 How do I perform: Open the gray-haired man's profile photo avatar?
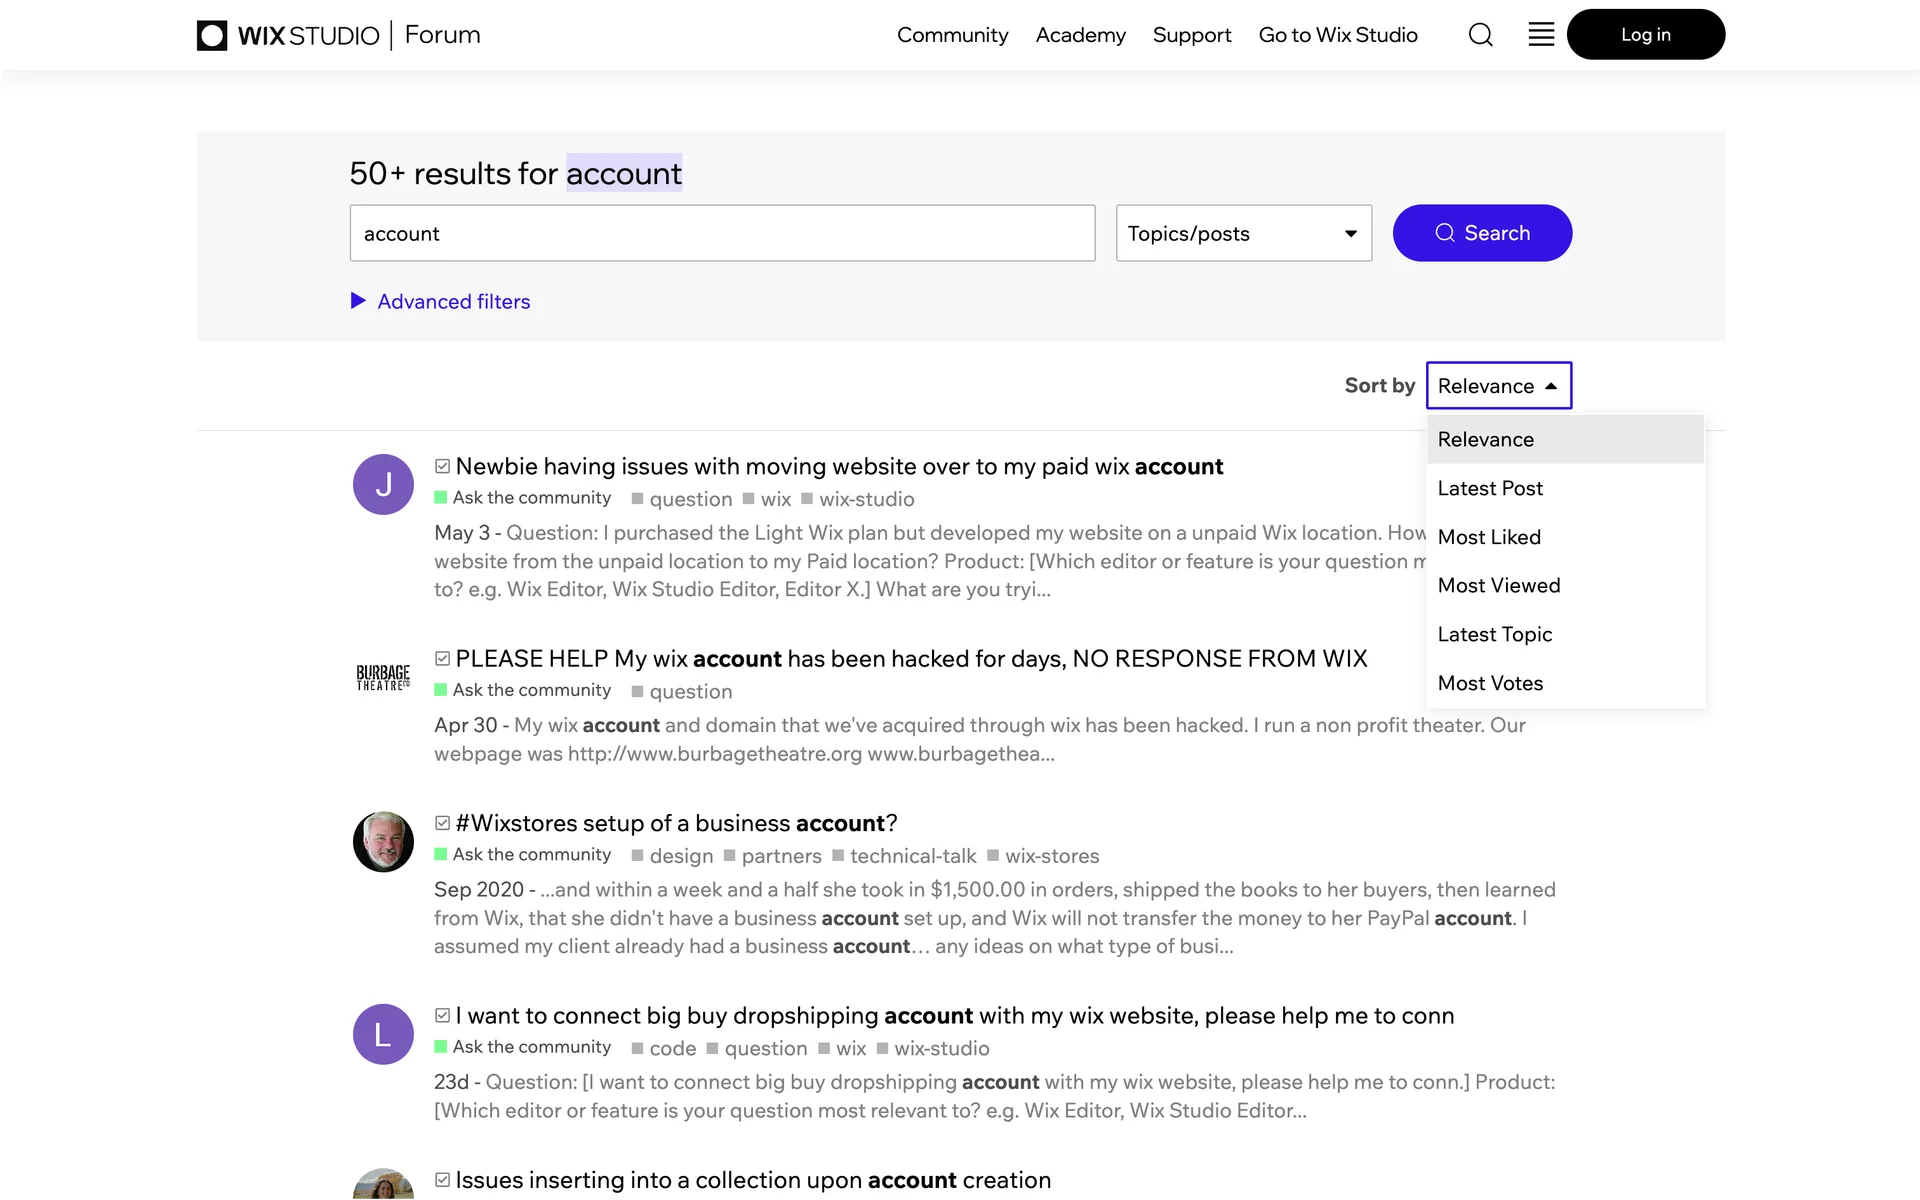pyautogui.click(x=383, y=842)
